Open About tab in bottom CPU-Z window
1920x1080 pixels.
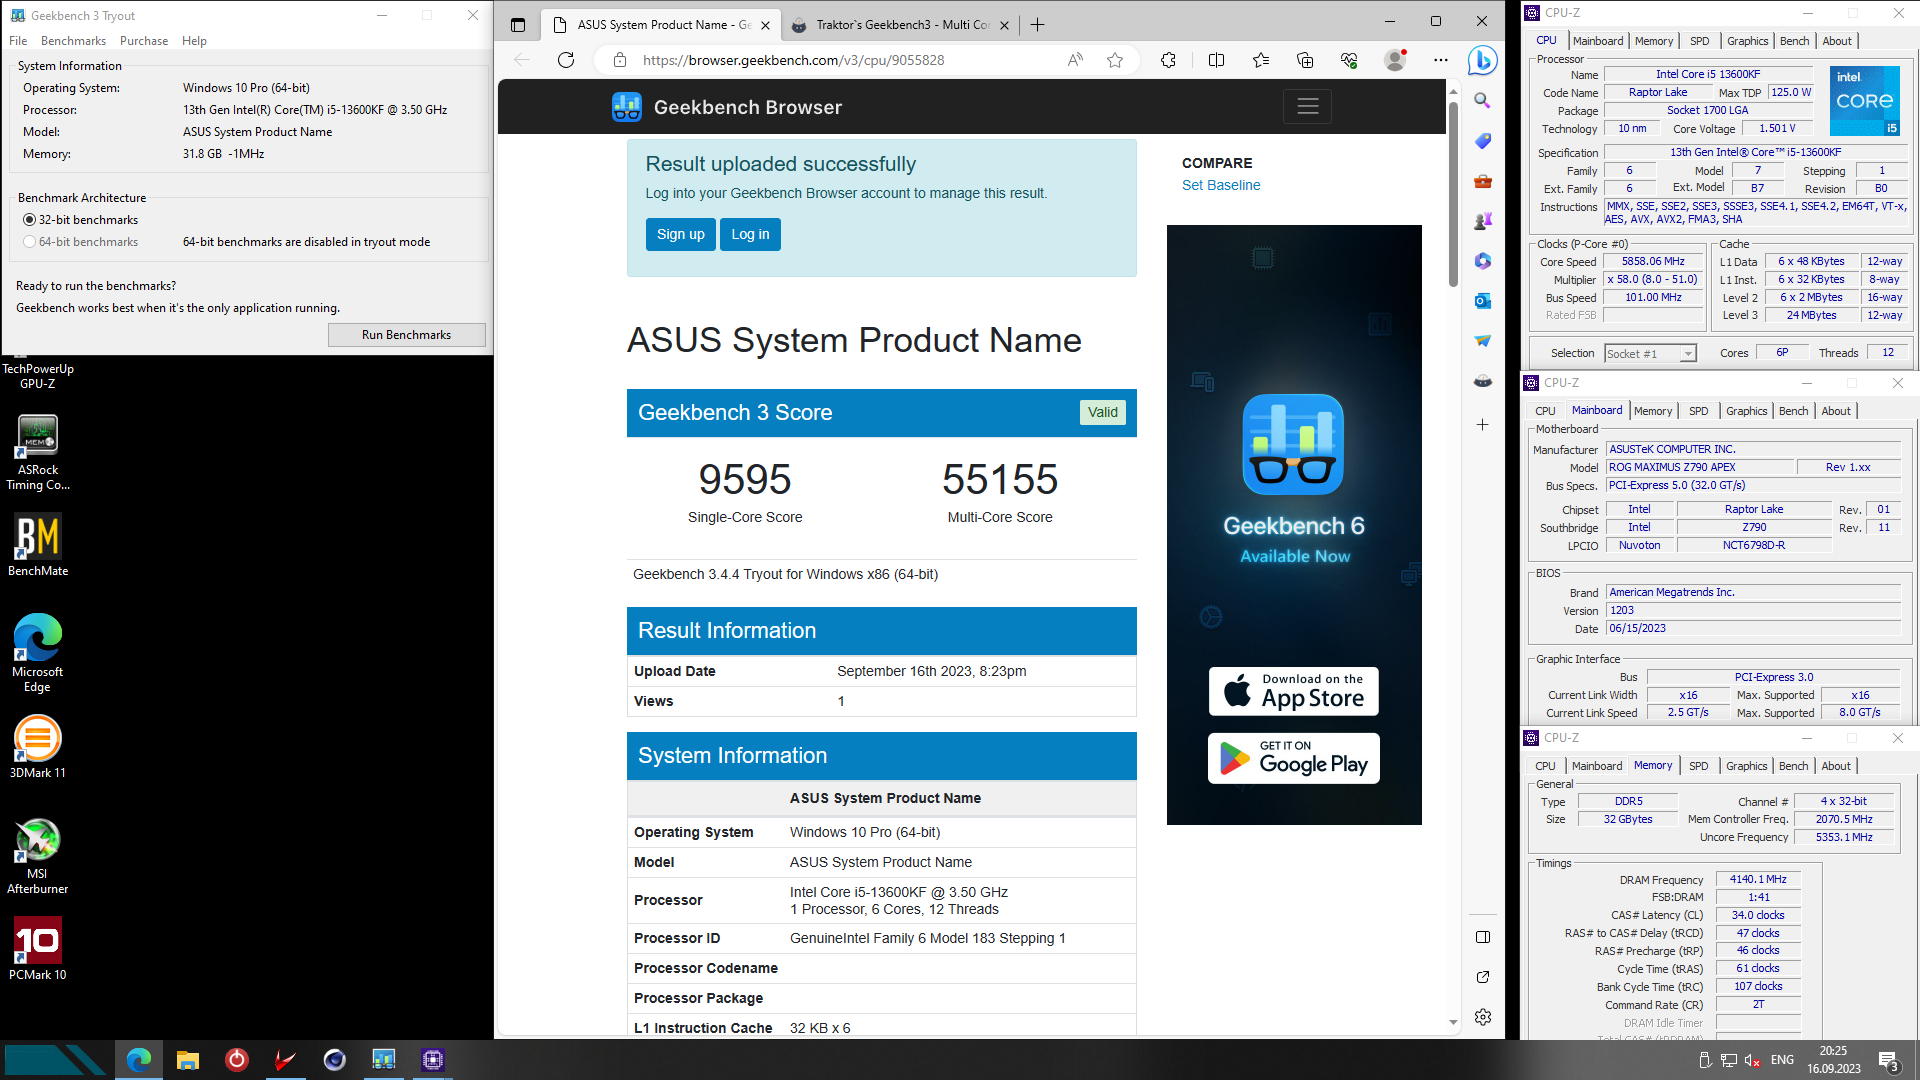(1836, 766)
